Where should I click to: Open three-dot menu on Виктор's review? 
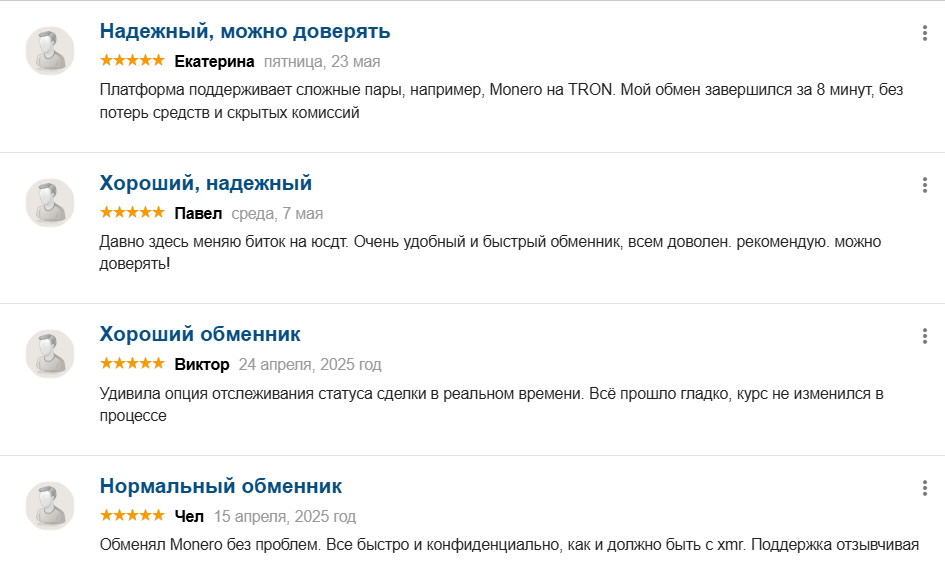point(925,336)
